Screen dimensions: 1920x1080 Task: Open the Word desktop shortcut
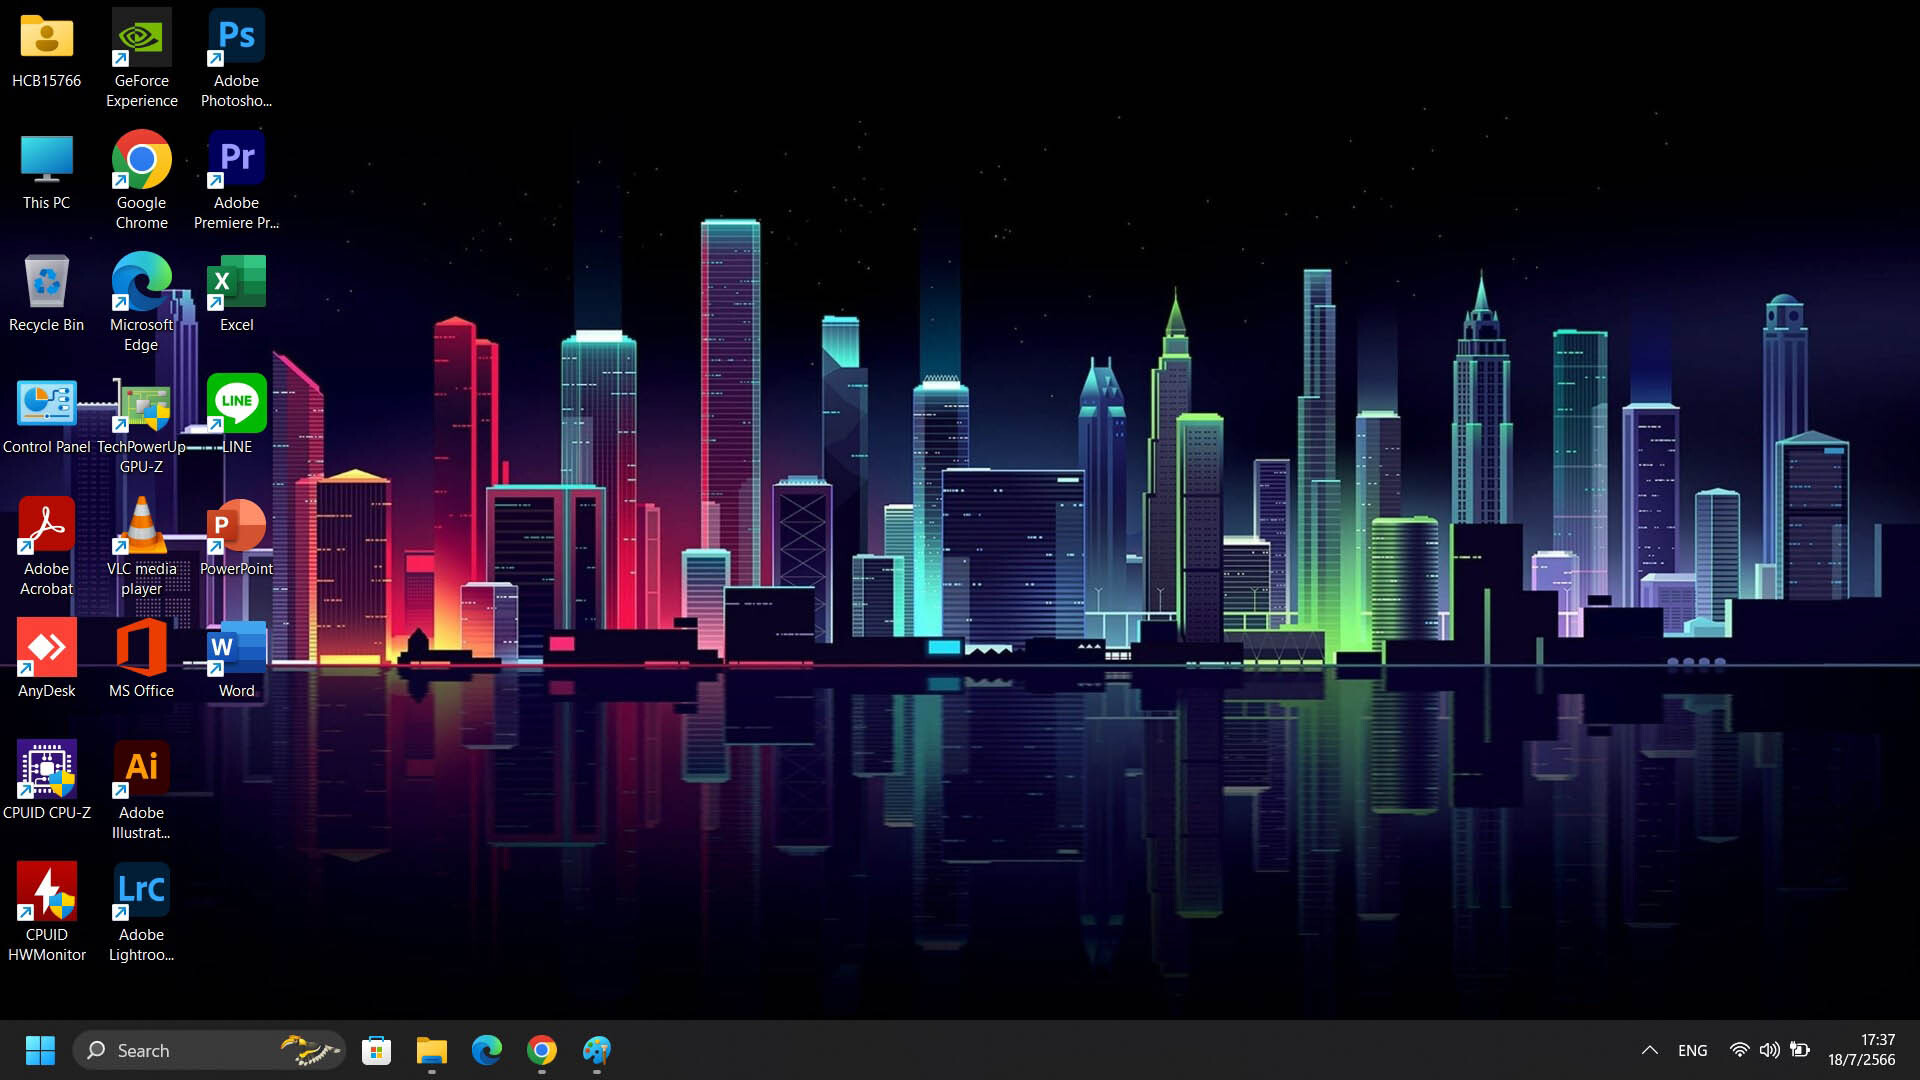(x=236, y=660)
